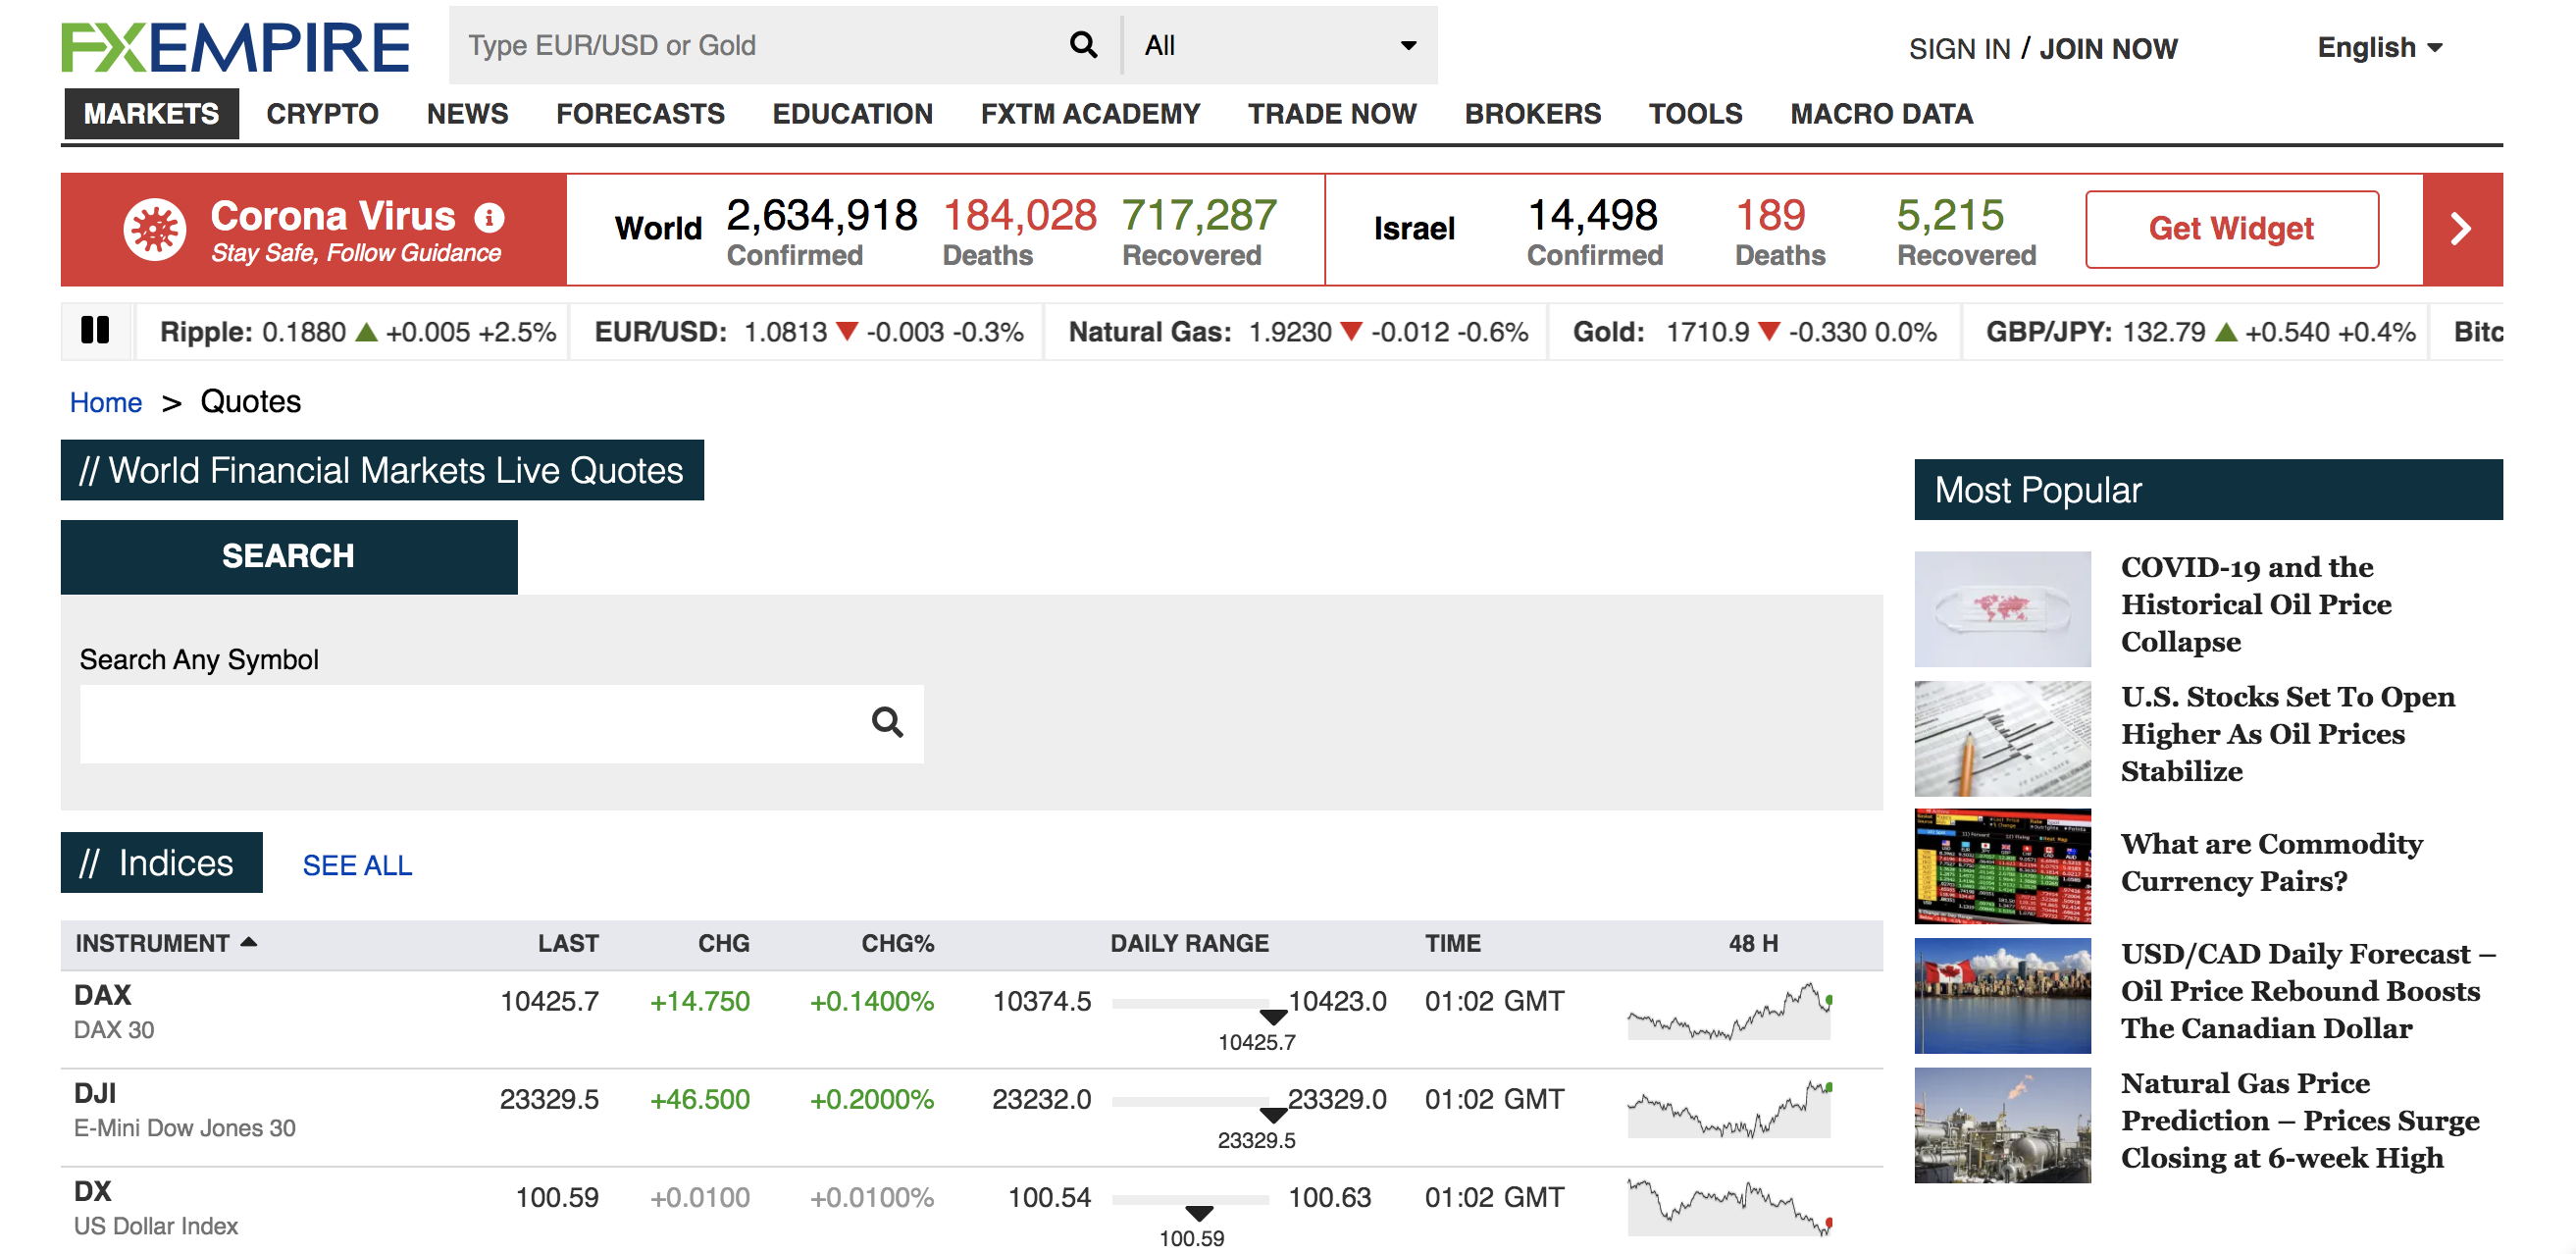Click DJI last price 23329.5
2576x1254 pixels.
point(549,1099)
